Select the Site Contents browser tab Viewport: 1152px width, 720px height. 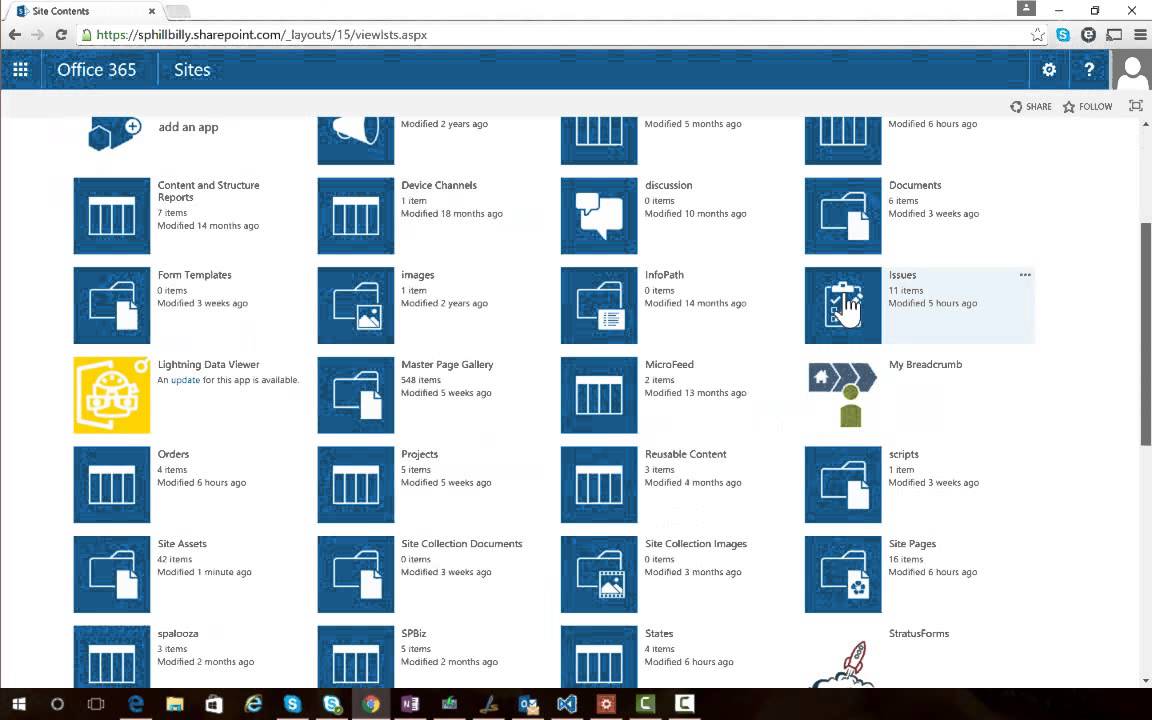point(85,11)
